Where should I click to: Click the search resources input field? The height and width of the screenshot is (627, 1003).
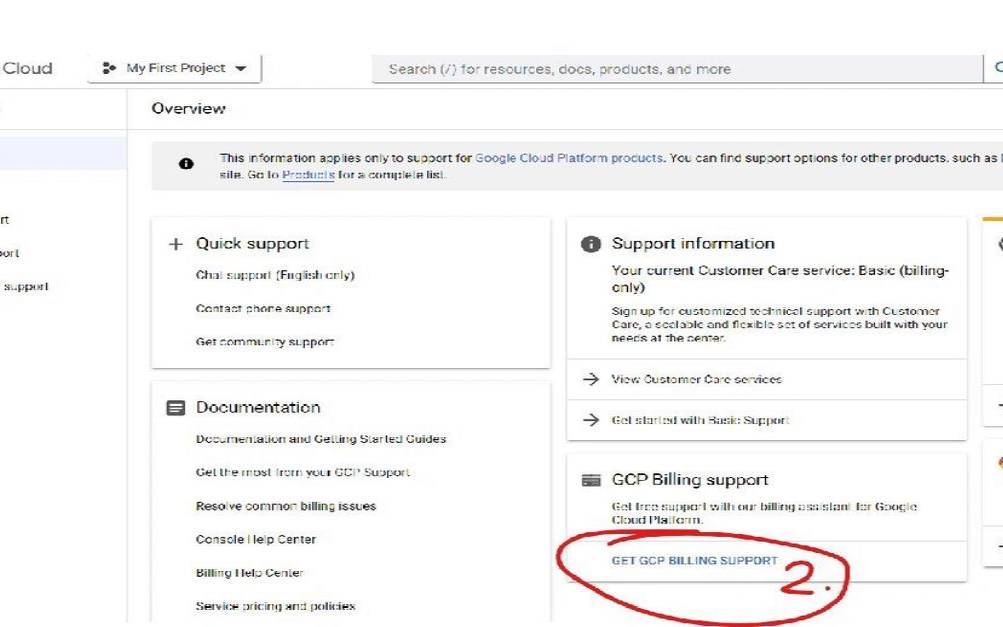677,69
